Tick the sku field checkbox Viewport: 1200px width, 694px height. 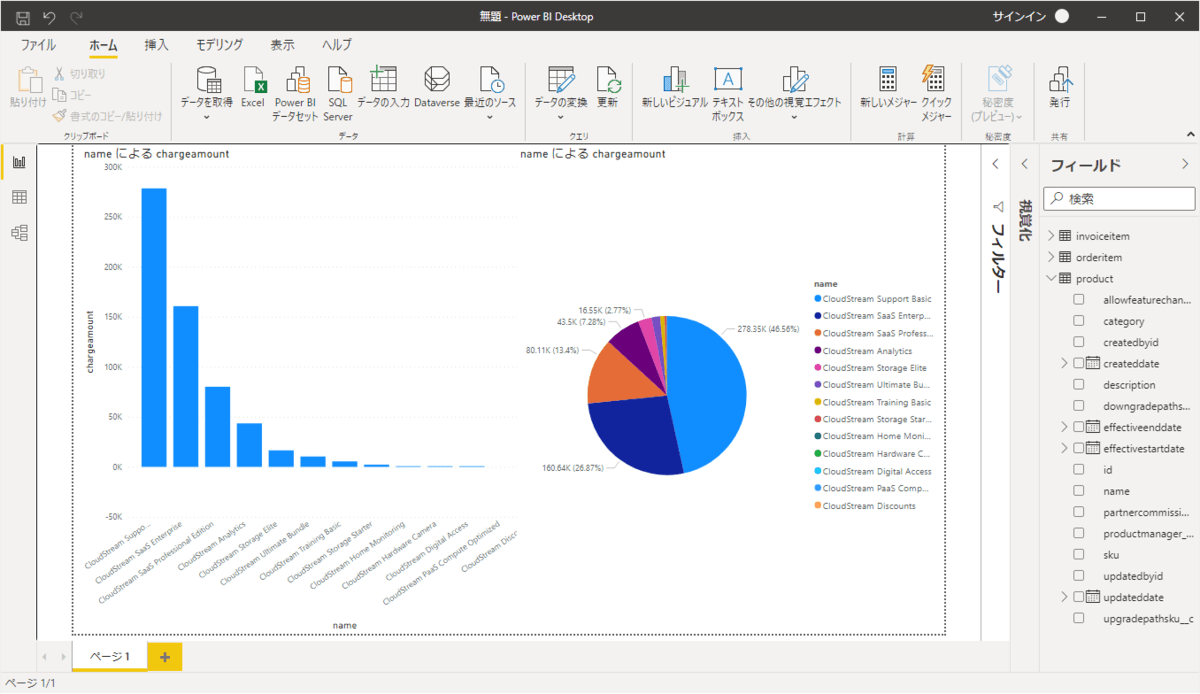click(x=1079, y=554)
